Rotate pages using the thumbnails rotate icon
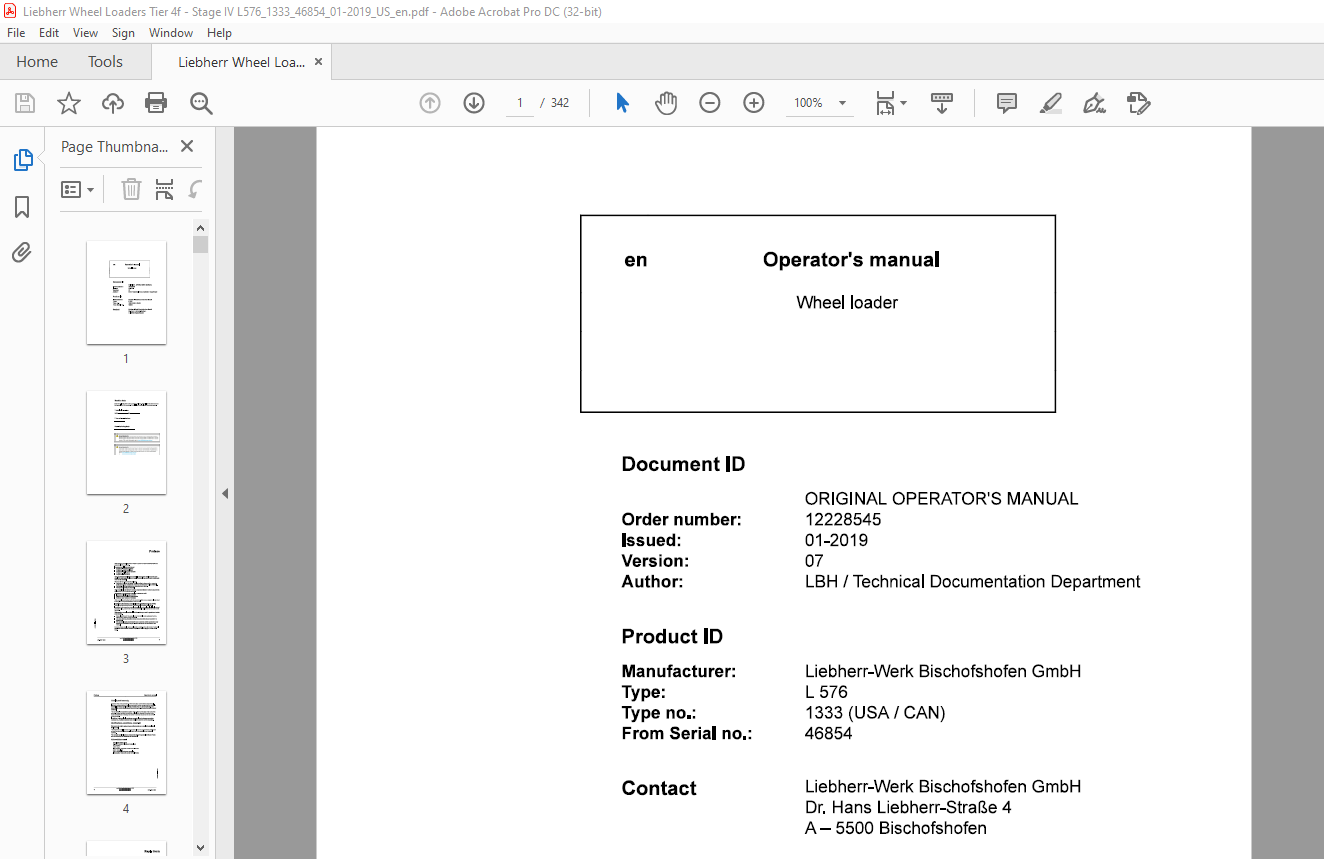This screenshot has width=1324, height=859. (x=196, y=189)
